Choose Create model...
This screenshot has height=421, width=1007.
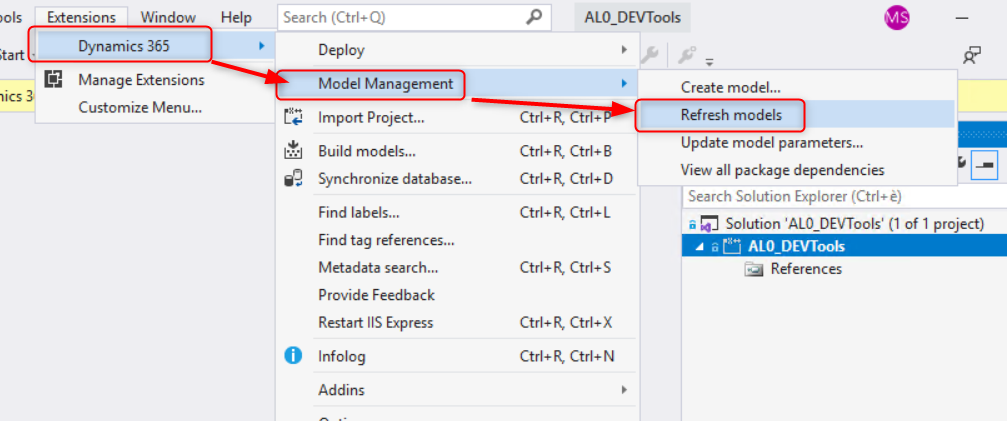(796, 87)
